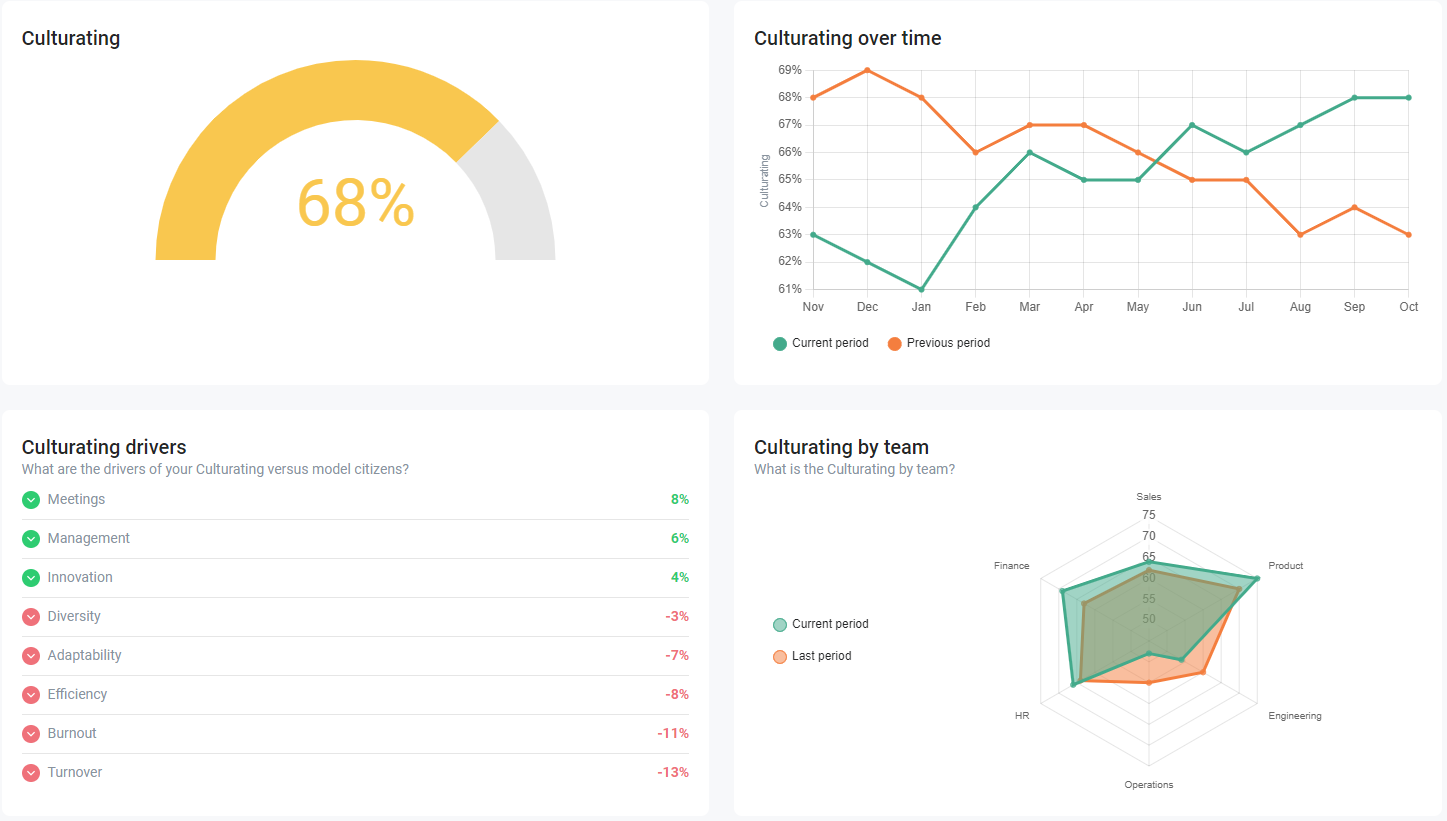The image size is (1447, 821).
Task: Hide Last period series in radar legend
Action: [x=811, y=656]
